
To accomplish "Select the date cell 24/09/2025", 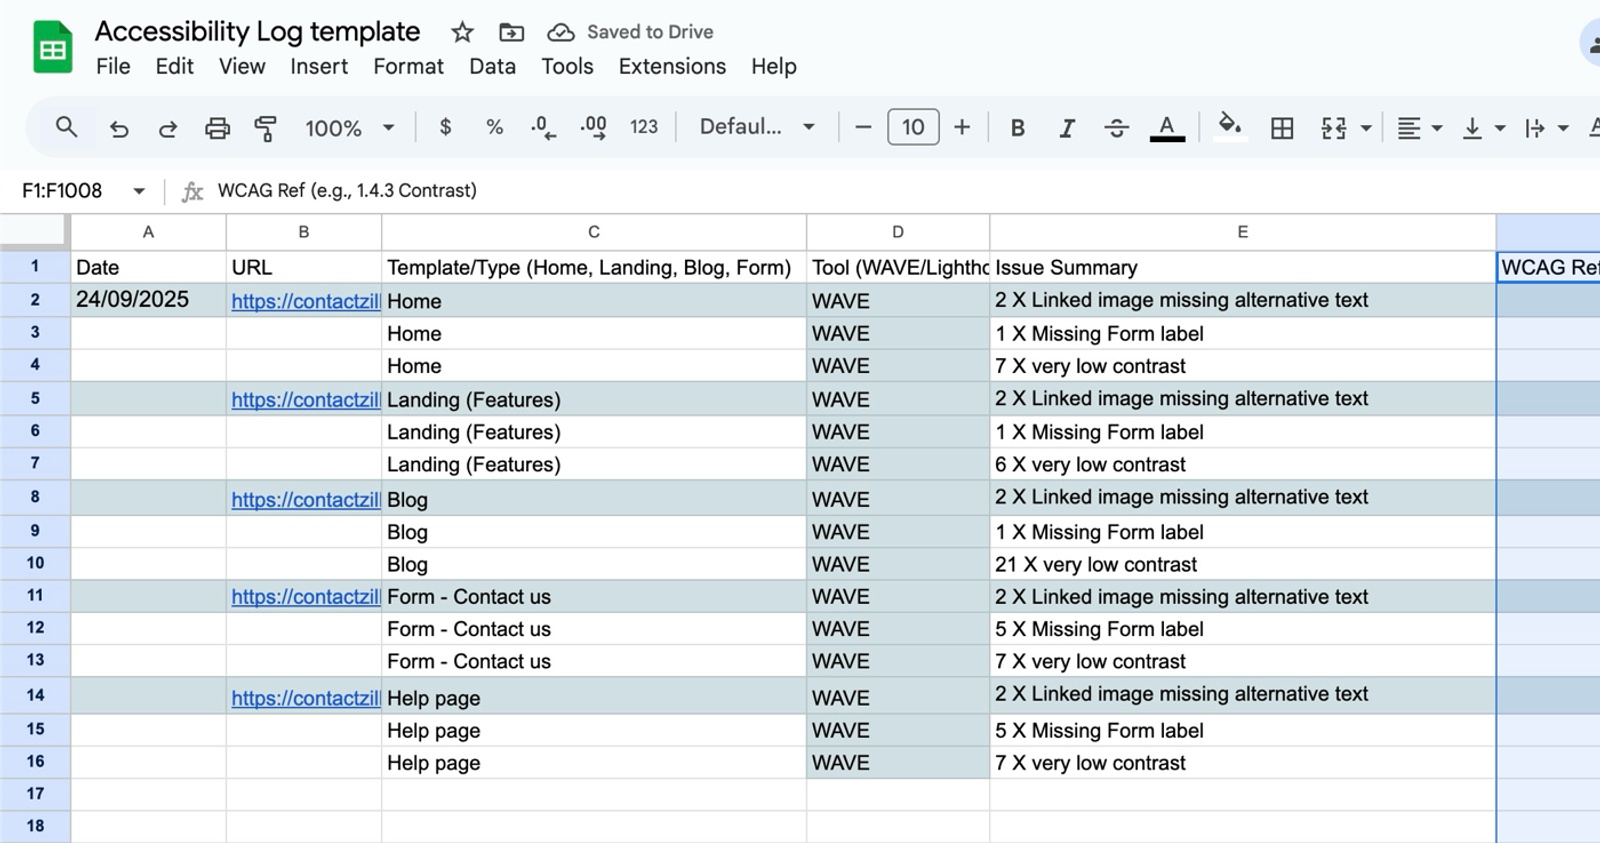I will click(148, 299).
